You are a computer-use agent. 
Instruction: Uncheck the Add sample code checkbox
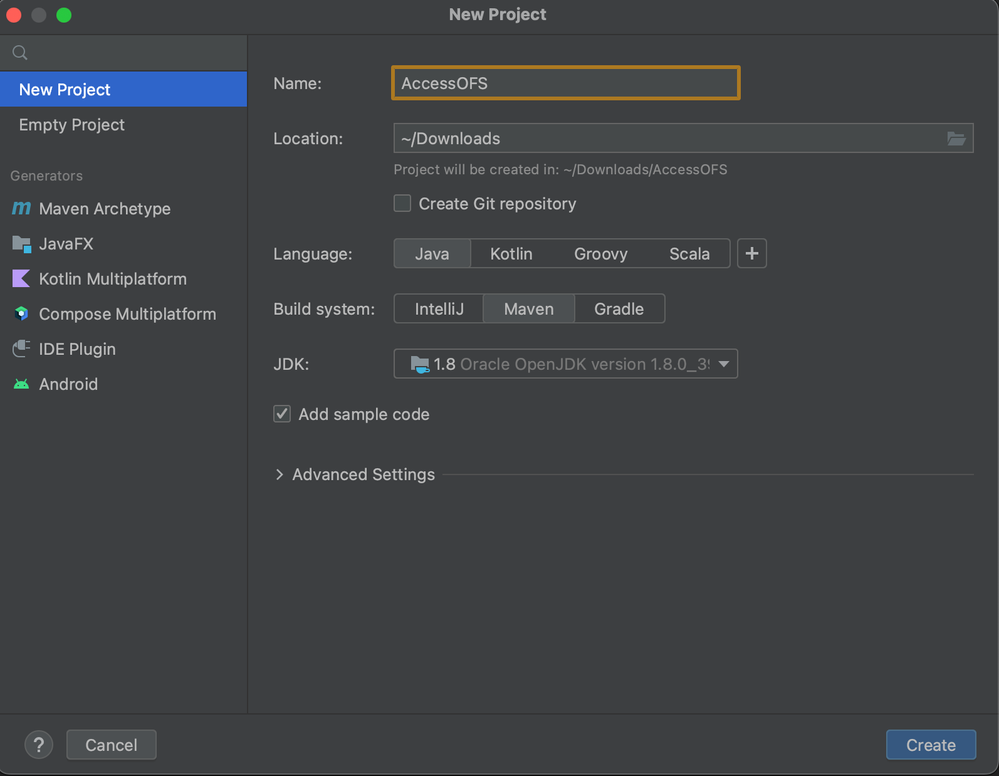tap(282, 413)
